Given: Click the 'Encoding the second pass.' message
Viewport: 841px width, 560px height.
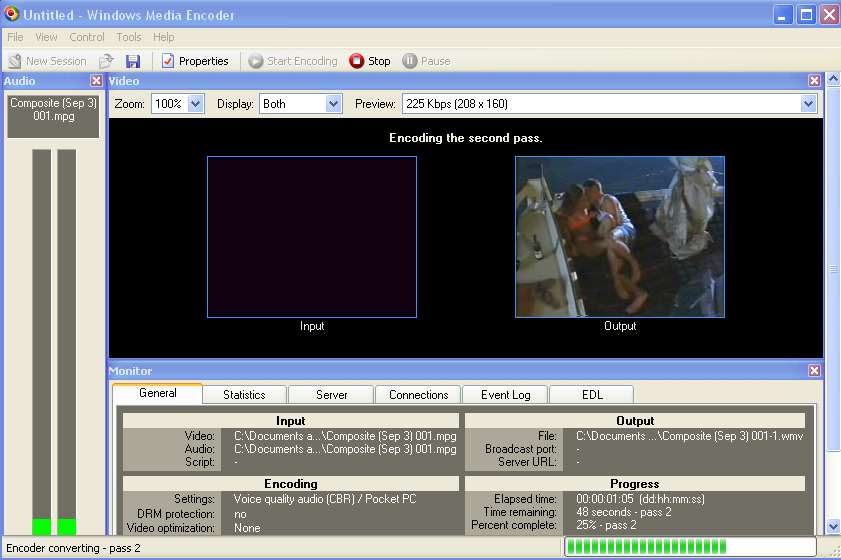Looking at the screenshot, I should click(466, 138).
